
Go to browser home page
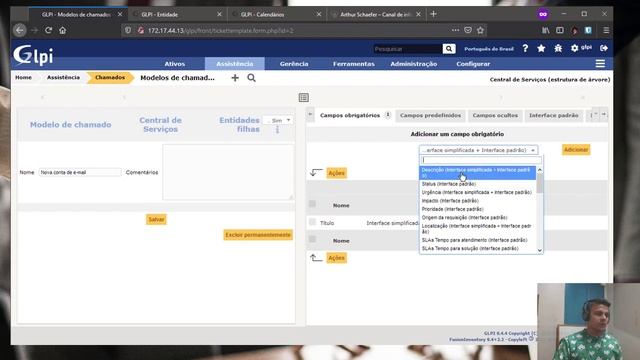pos(62,30)
